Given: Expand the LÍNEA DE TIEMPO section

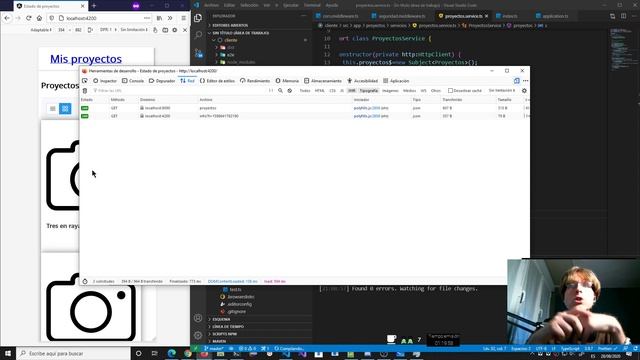Looking at the screenshot, I should pyautogui.click(x=228, y=327).
